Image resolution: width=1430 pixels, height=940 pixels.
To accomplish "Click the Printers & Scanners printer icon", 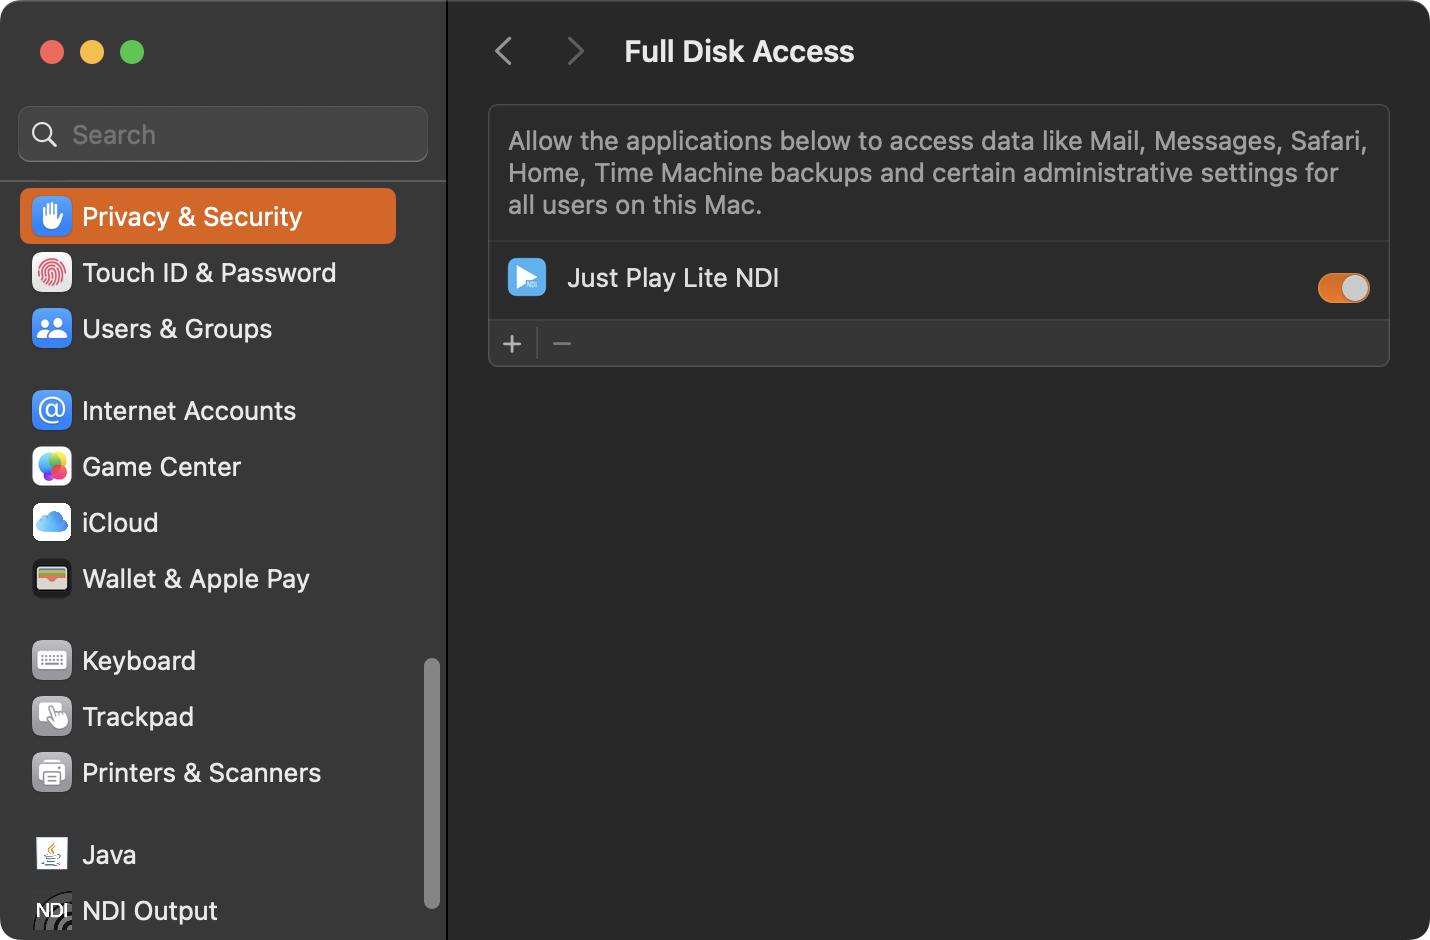I will tap(52, 772).
